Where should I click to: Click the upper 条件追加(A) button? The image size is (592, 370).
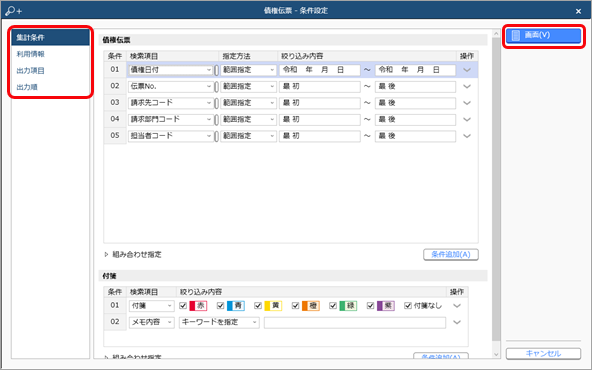tap(450, 254)
